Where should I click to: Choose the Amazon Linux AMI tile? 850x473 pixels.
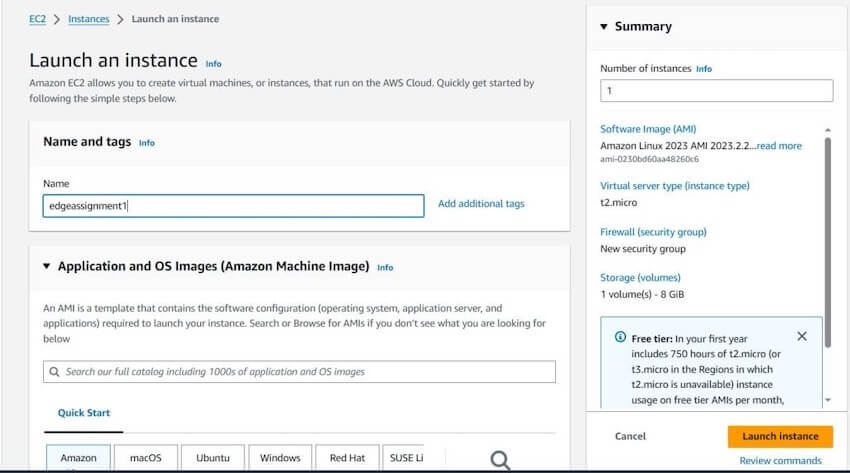coord(79,458)
